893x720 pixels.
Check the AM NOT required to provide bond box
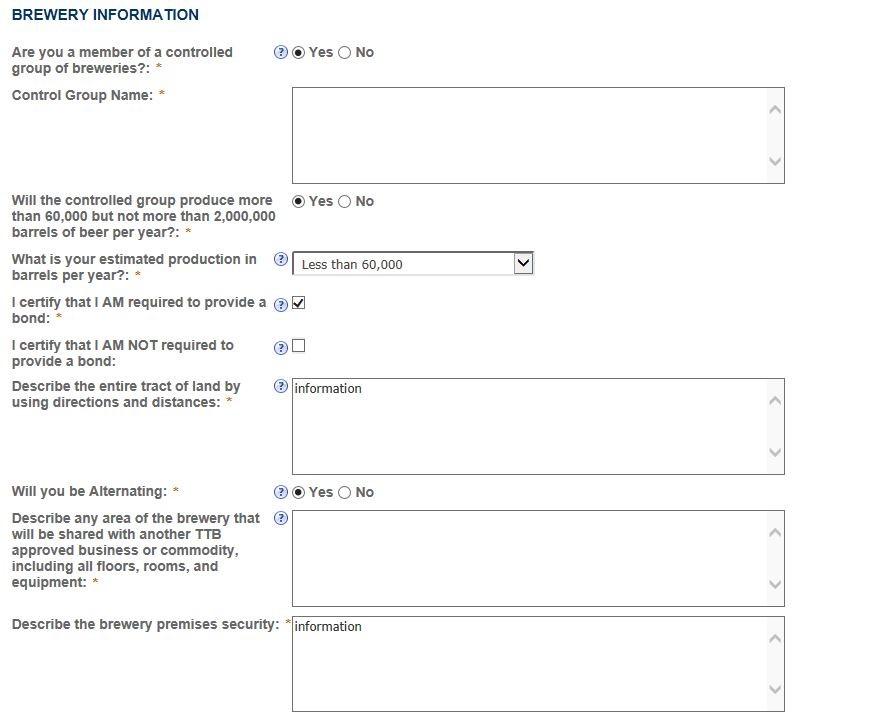coord(298,346)
